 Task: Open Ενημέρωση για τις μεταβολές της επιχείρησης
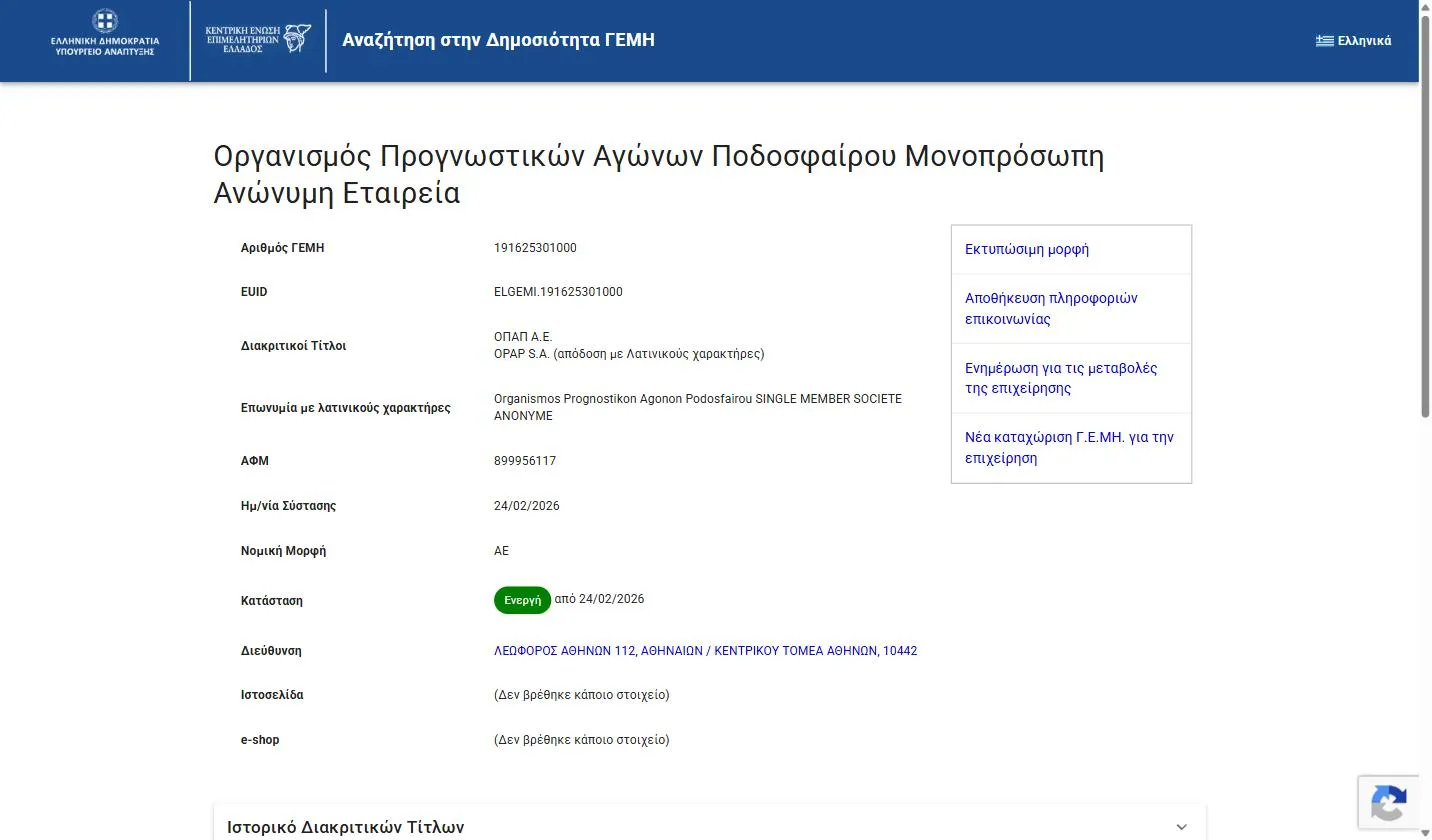point(1061,378)
